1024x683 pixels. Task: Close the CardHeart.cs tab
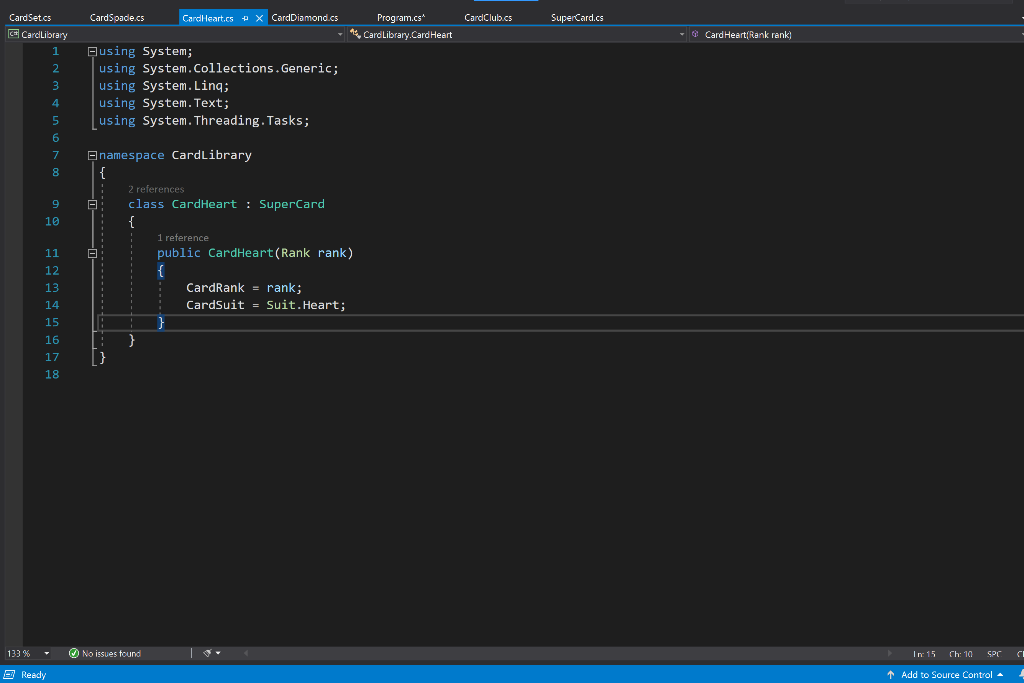(x=259, y=18)
